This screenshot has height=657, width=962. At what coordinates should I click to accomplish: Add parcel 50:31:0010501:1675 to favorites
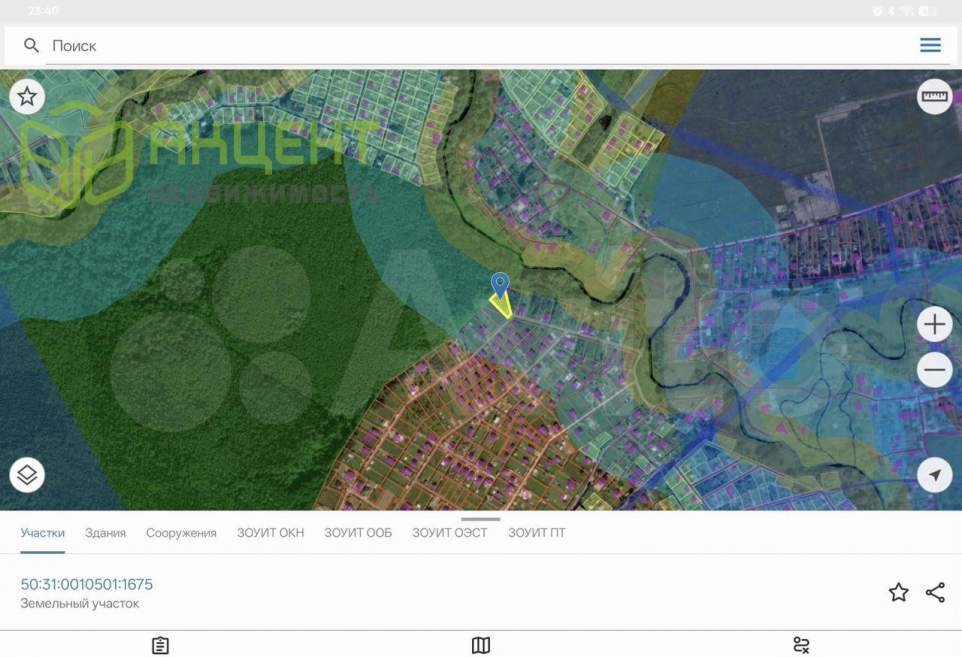(898, 593)
